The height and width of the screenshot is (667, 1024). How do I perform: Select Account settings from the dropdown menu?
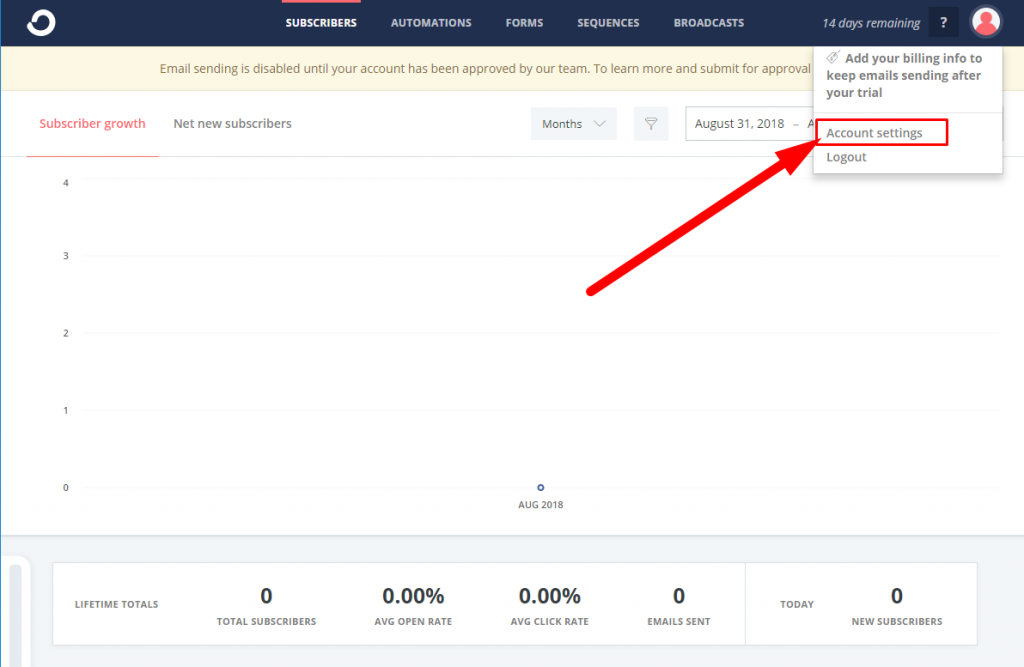(x=874, y=133)
